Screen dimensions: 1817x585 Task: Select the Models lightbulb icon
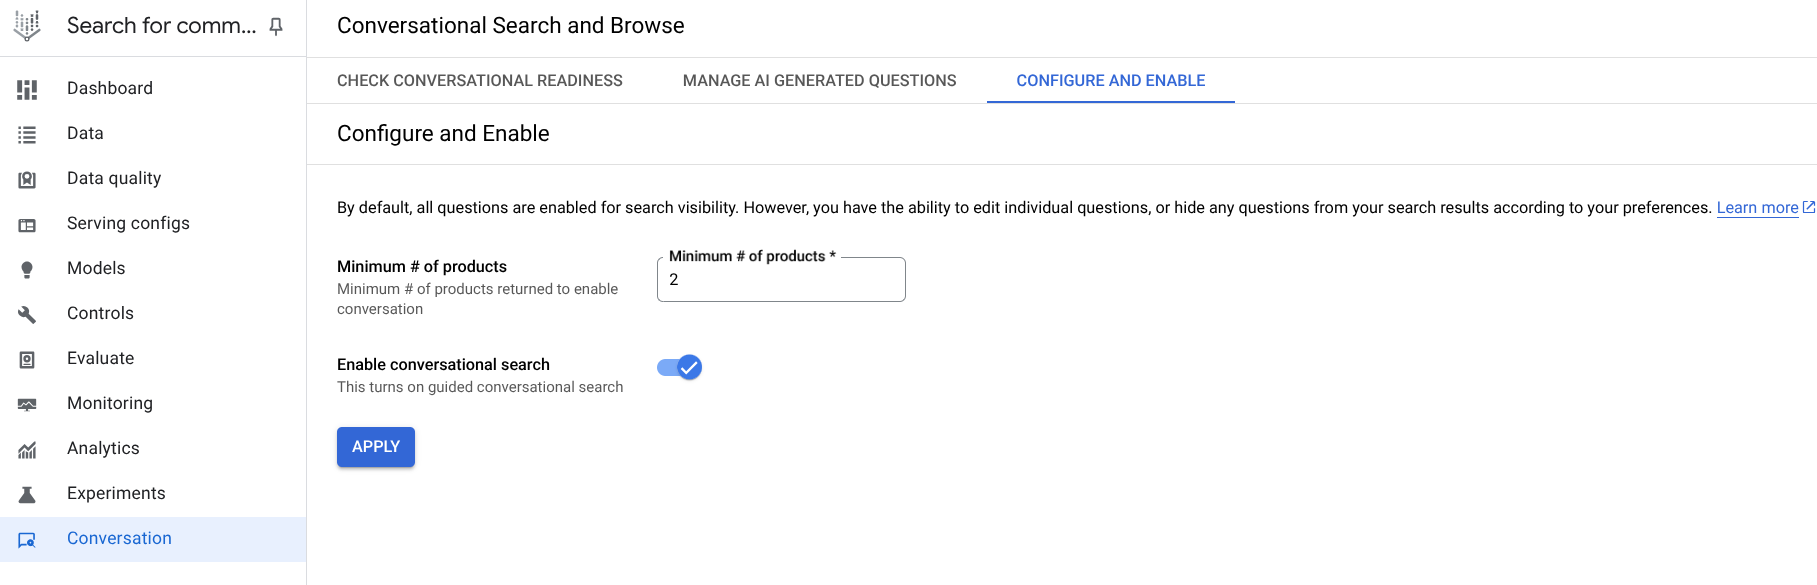click(x=27, y=269)
